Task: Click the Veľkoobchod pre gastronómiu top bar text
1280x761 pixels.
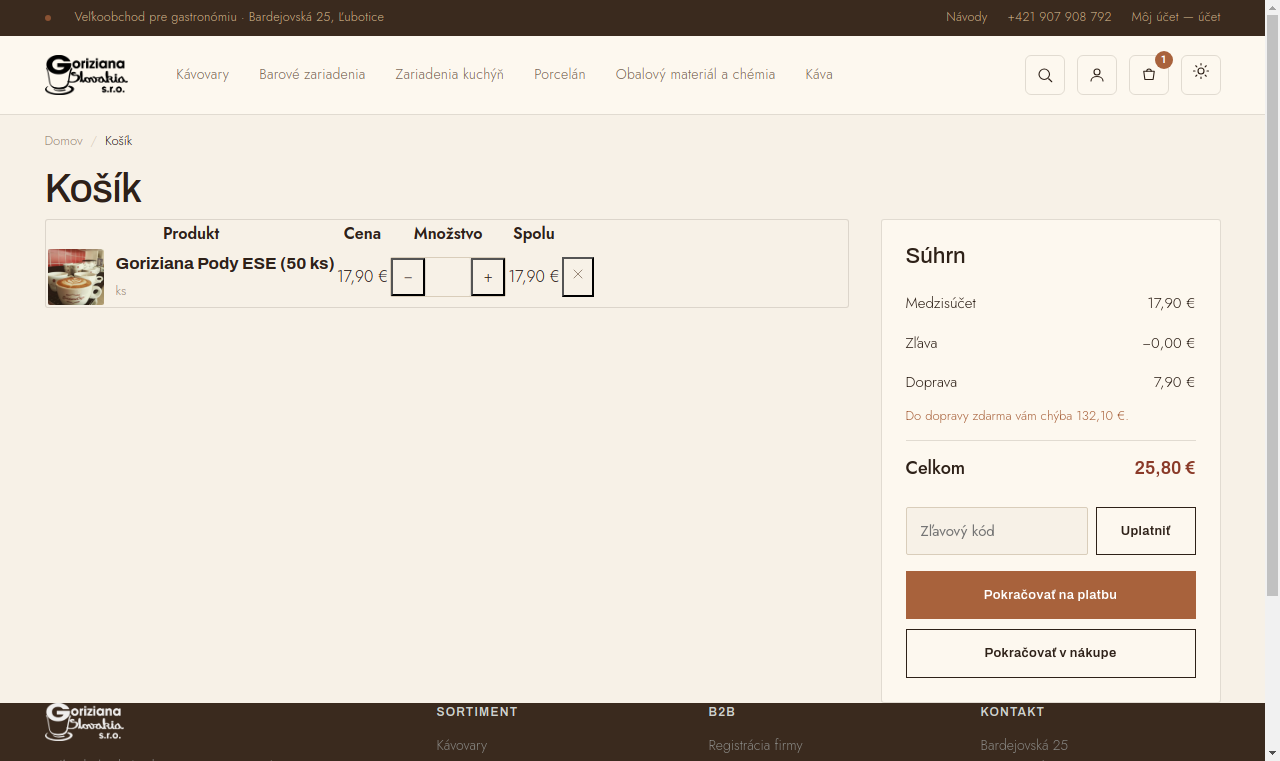Action: pos(229,17)
